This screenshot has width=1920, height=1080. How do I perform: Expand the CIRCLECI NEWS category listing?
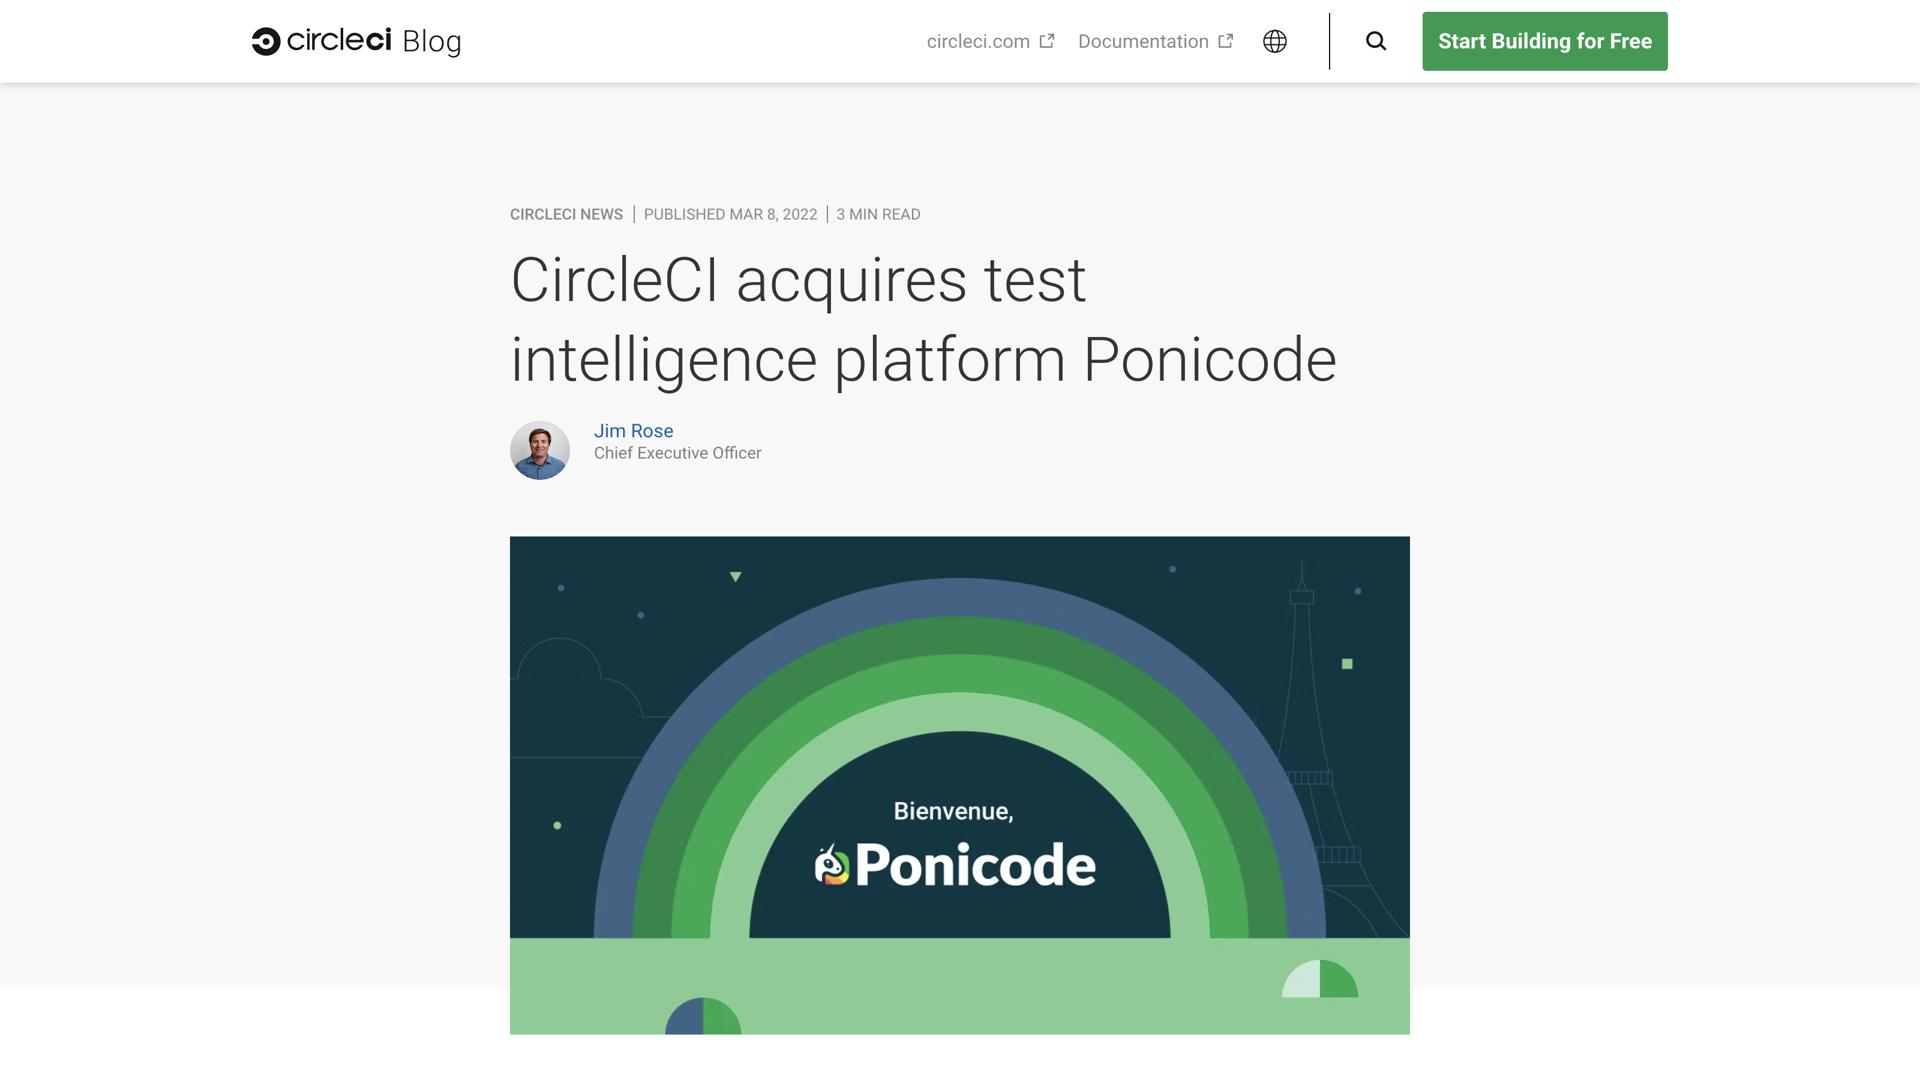(565, 214)
